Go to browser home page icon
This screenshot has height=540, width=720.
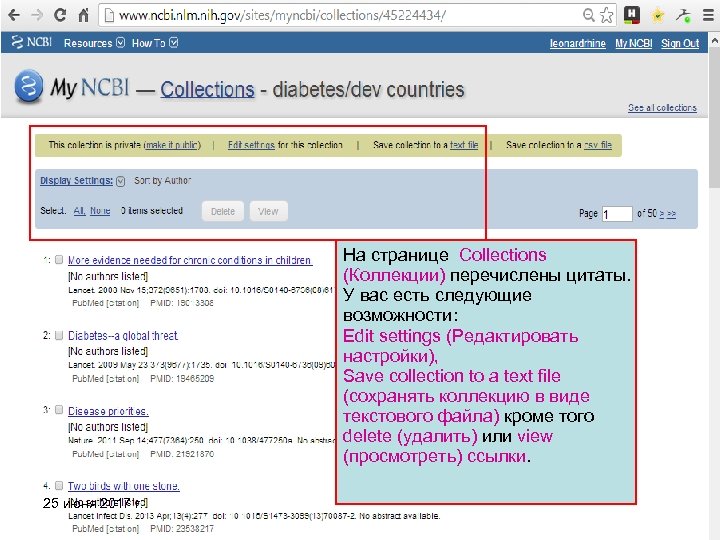click(x=83, y=16)
